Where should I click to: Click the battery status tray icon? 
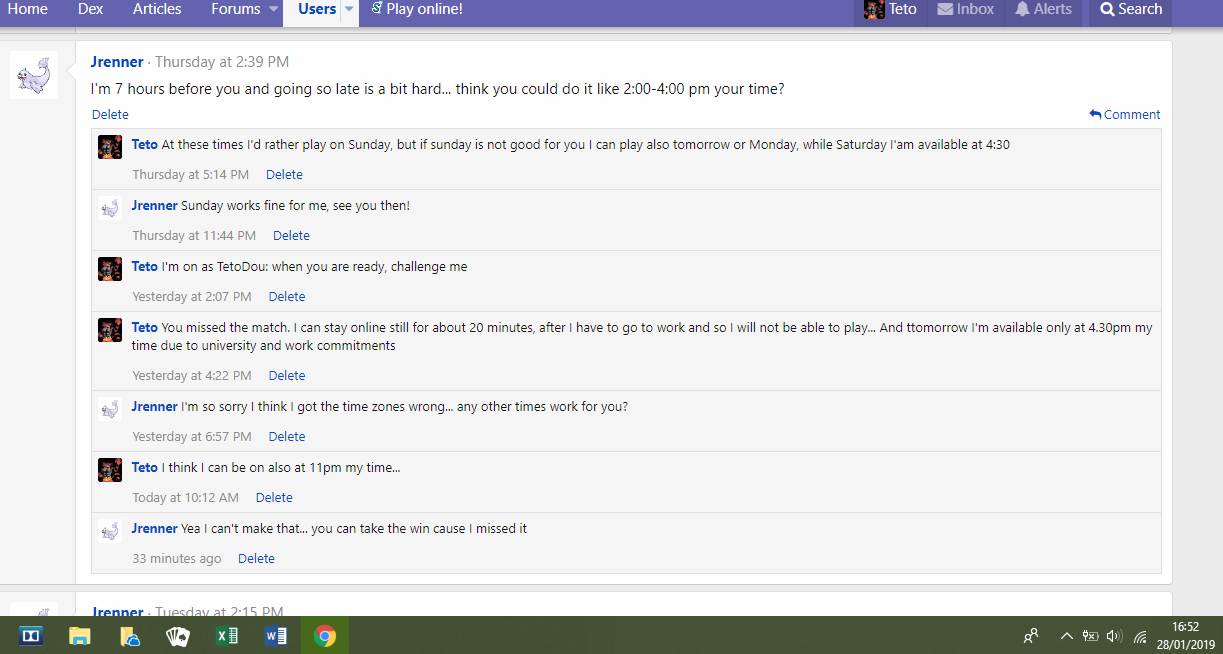point(1090,636)
